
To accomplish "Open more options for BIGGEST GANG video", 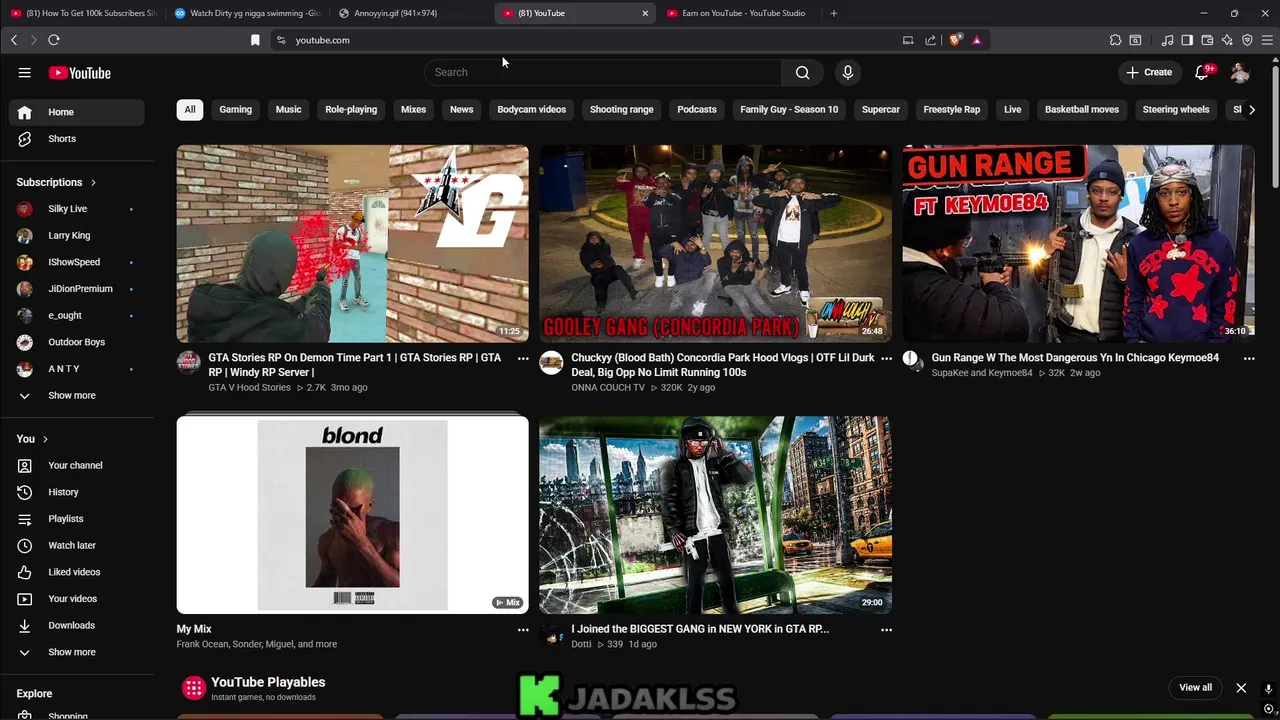I will click(x=886, y=630).
